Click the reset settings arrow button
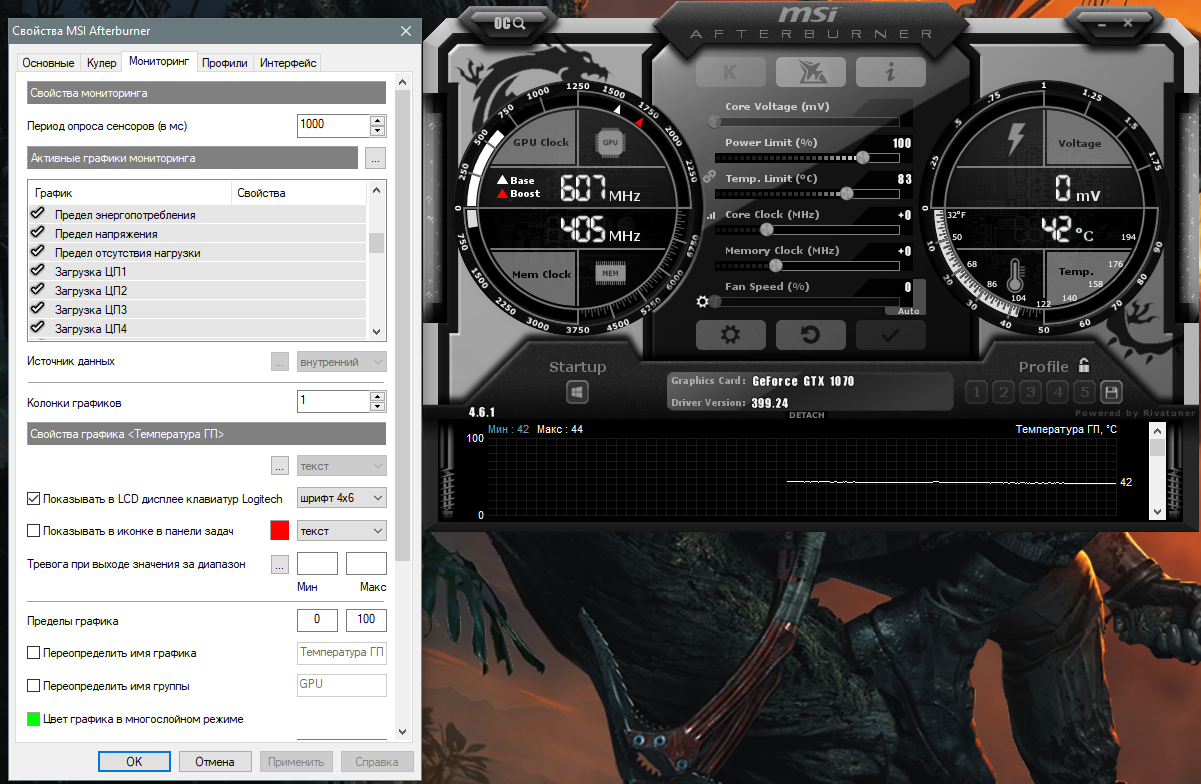The height and width of the screenshot is (784, 1201). 810,335
